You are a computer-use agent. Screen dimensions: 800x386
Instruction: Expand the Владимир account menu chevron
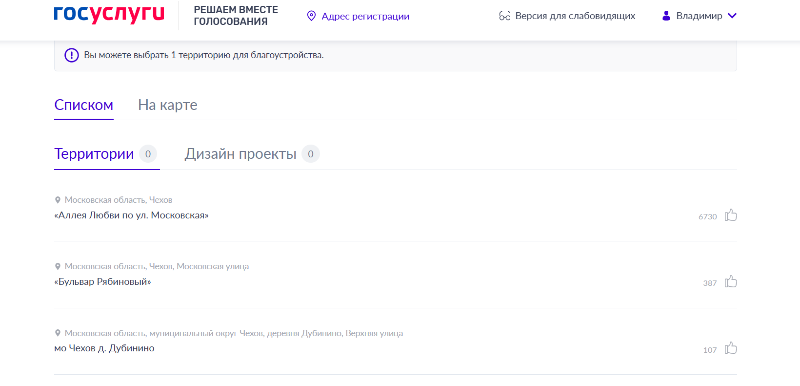[x=732, y=16]
